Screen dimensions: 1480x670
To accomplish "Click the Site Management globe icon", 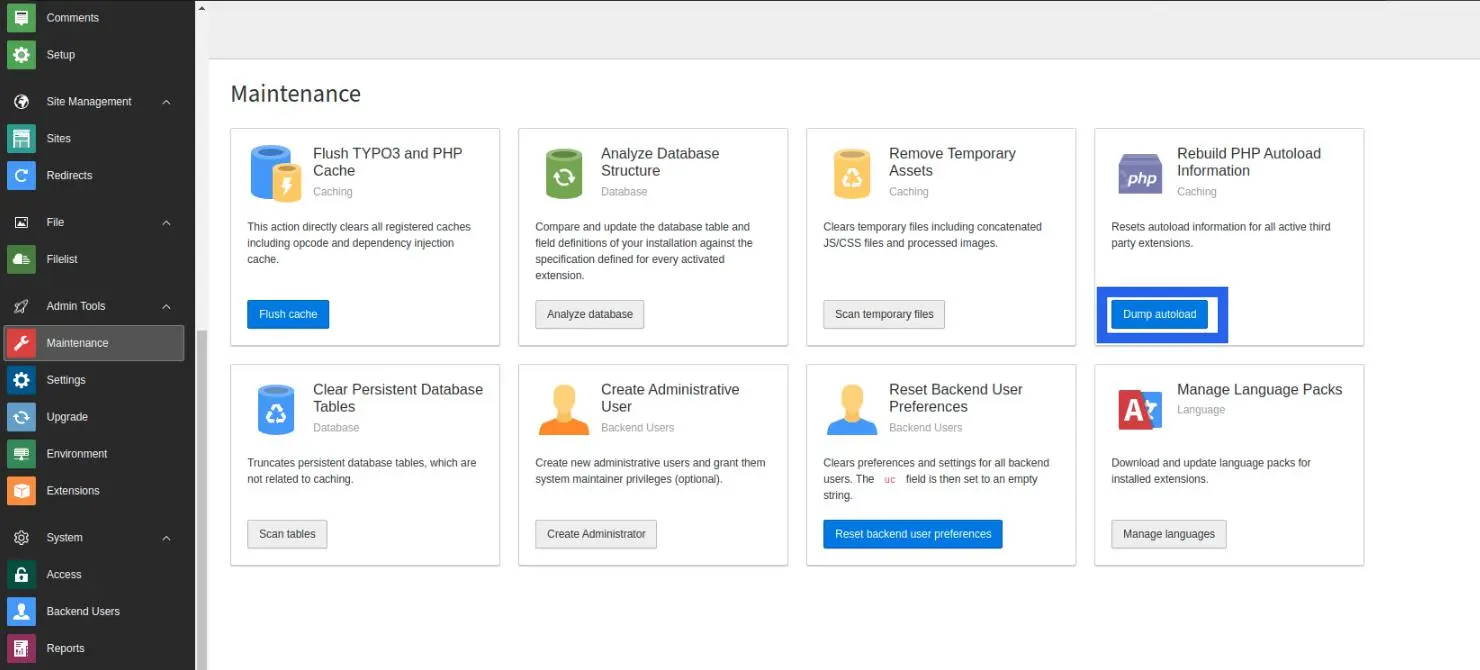I will click(21, 101).
